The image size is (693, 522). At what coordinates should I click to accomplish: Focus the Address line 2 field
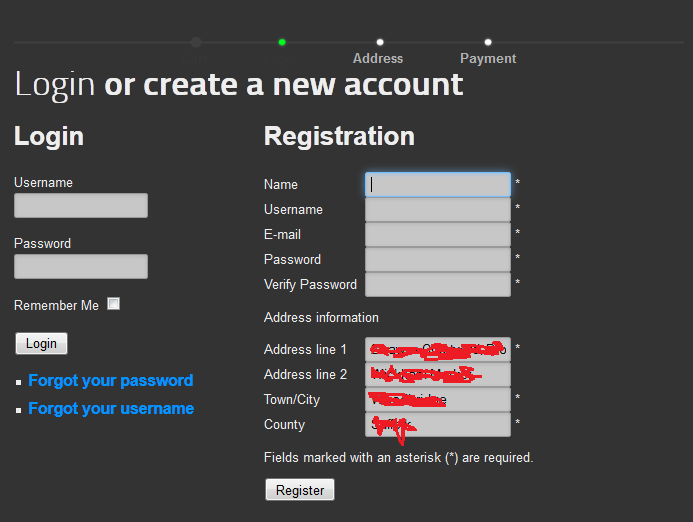click(x=438, y=374)
